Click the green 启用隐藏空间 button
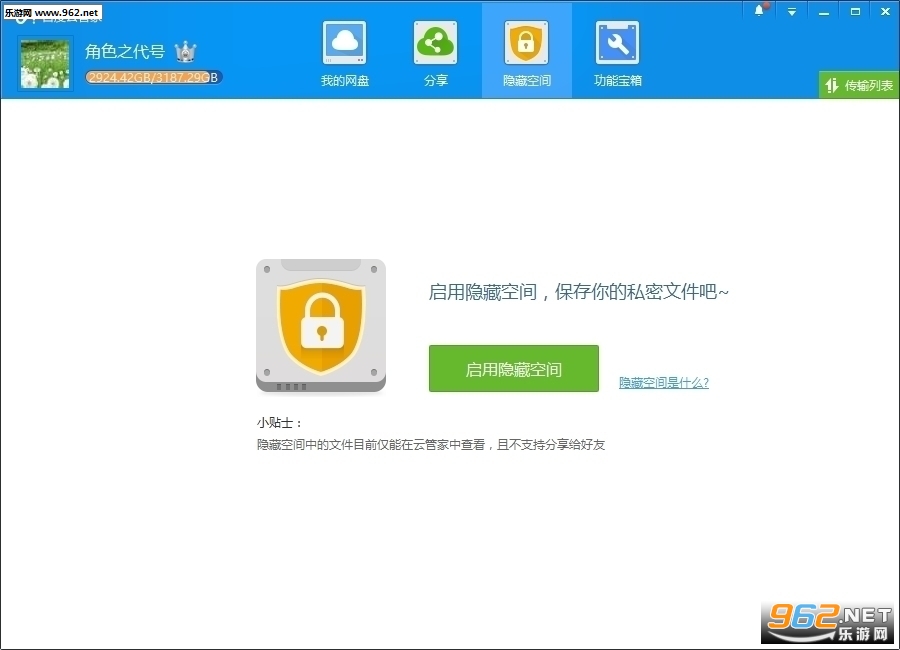The height and width of the screenshot is (650, 900). tap(514, 369)
